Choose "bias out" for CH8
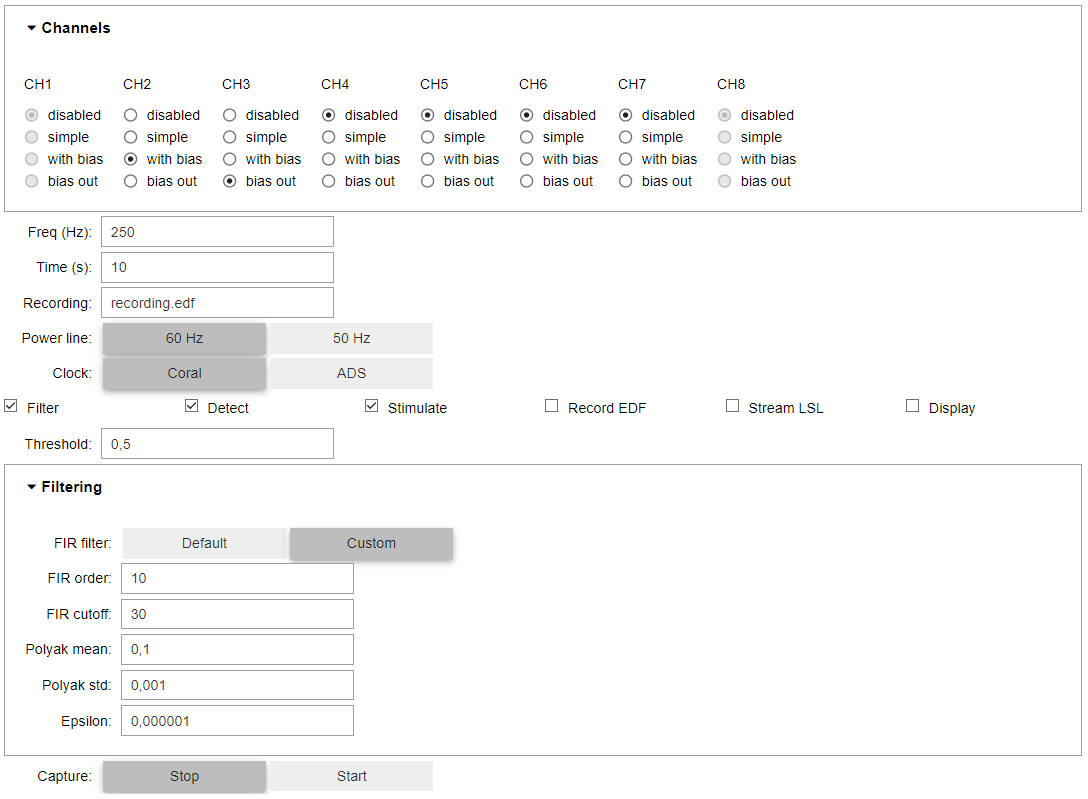This screenshot has height=799, width=1088. 724,180
